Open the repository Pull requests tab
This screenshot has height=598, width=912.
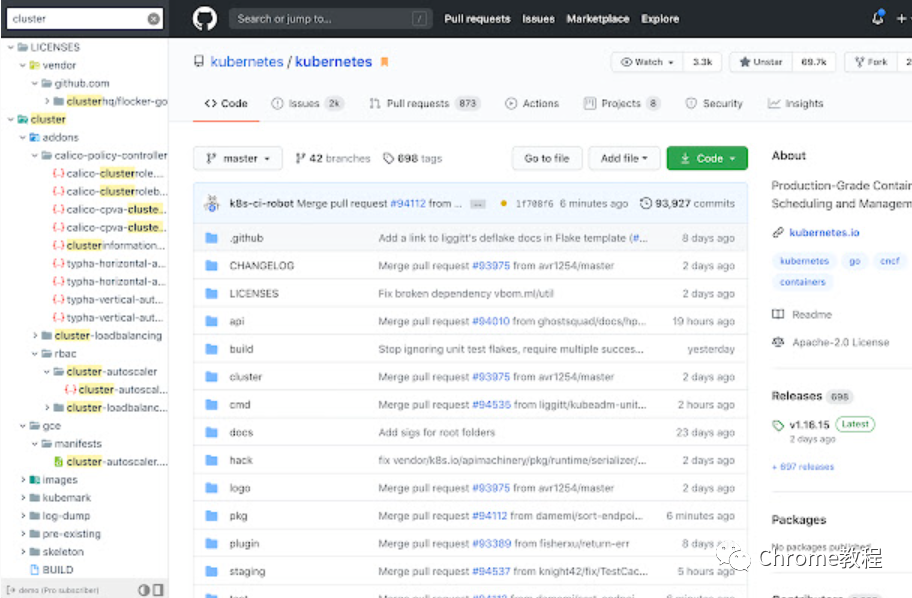coord(425,104)
